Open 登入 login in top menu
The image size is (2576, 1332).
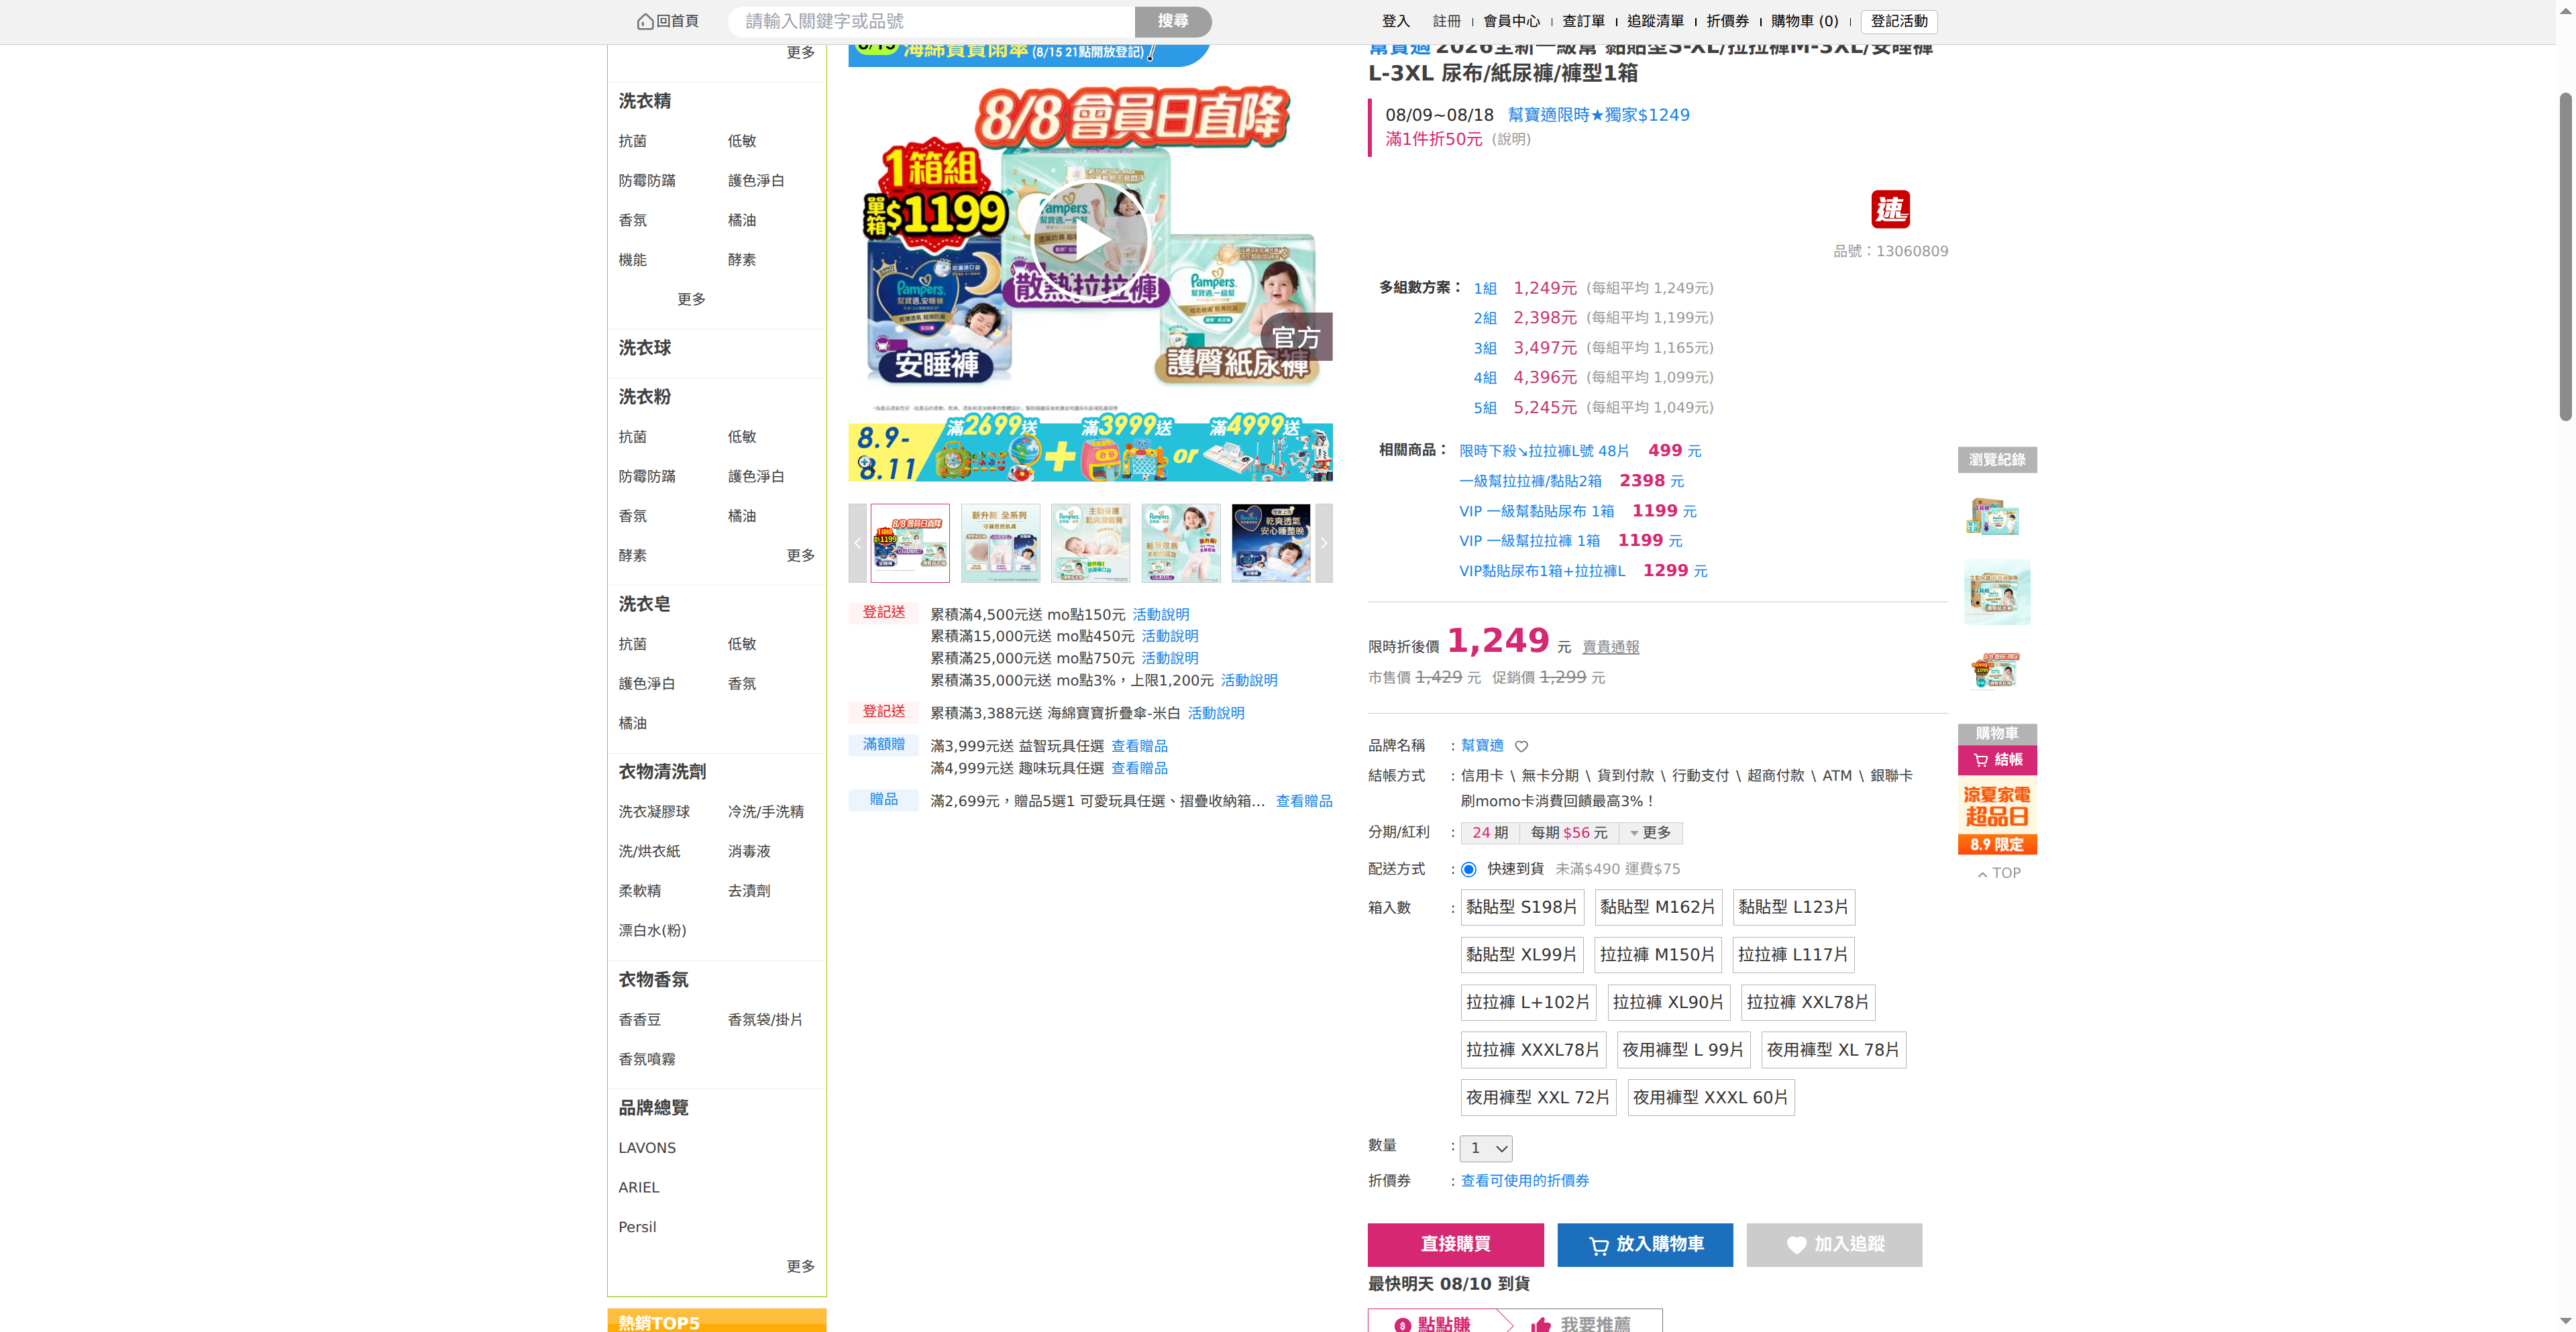[x=1395, y=21]
